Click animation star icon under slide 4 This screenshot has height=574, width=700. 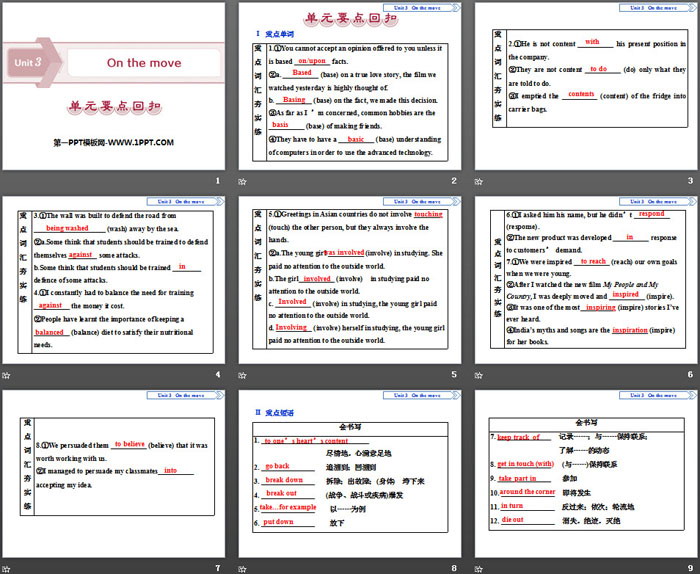coord(6,375)
